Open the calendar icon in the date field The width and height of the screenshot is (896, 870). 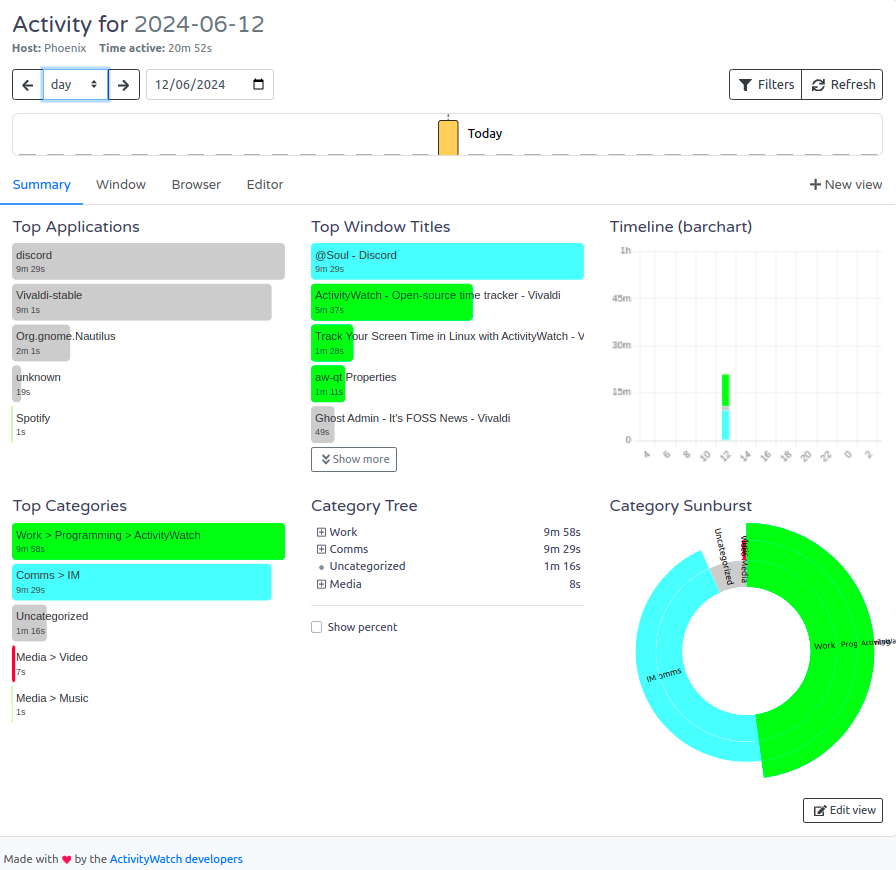pyautogui.click(x=256, y=85)
